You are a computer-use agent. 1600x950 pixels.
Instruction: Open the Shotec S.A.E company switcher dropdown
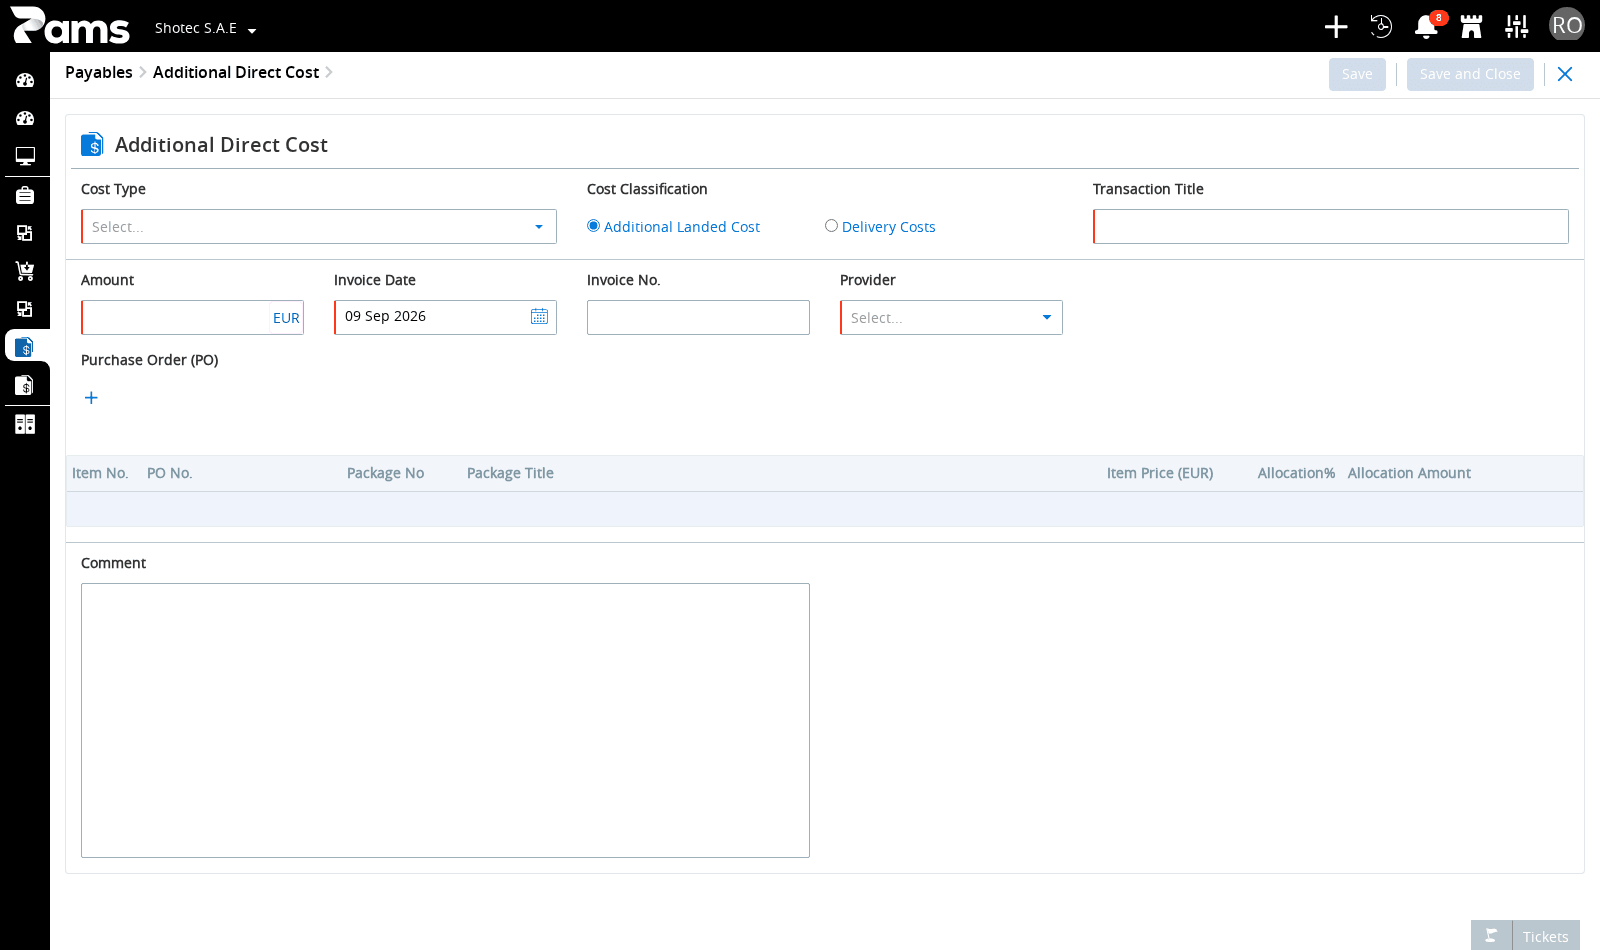(x=206, y=28)
